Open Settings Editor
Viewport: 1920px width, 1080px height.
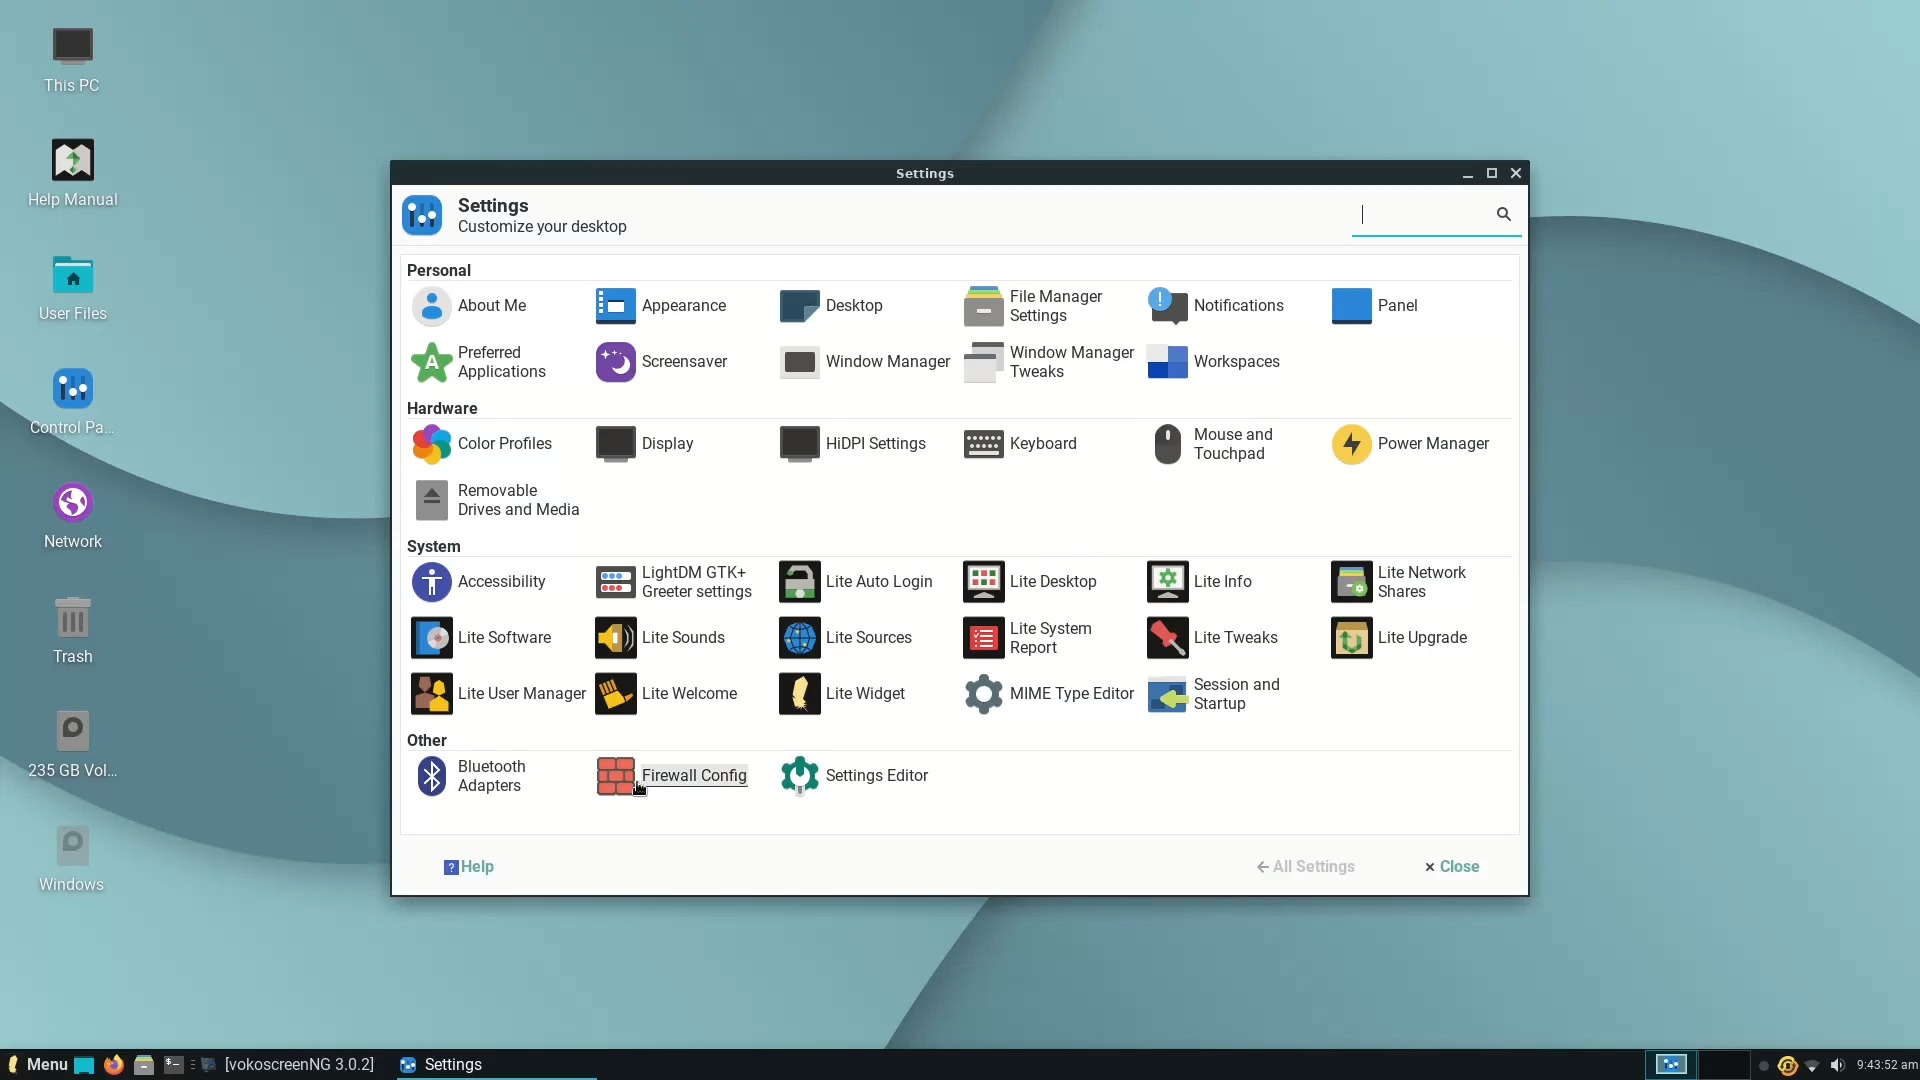pyautogui.click(x=854, y=776)
